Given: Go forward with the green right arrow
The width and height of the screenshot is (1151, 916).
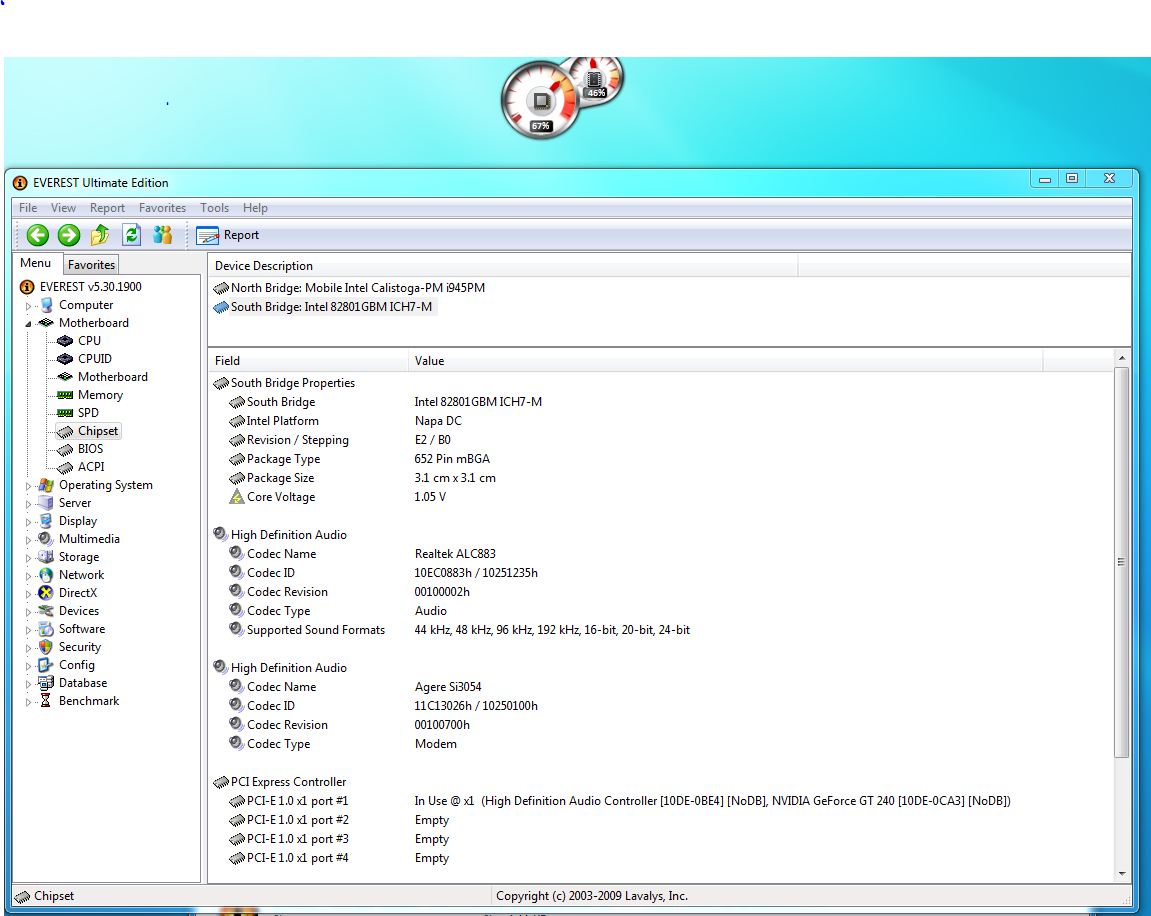Looking at the screenshot, I should [x=69, y=235].
